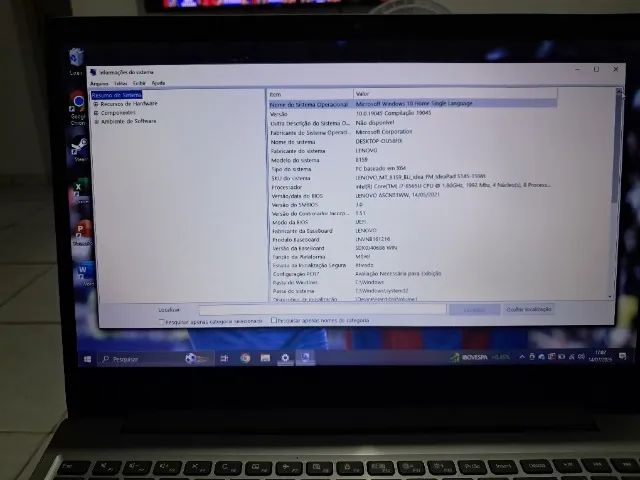Open the Editar menu
The width and height of the screenshot is (640, 480).
[120, 83]
